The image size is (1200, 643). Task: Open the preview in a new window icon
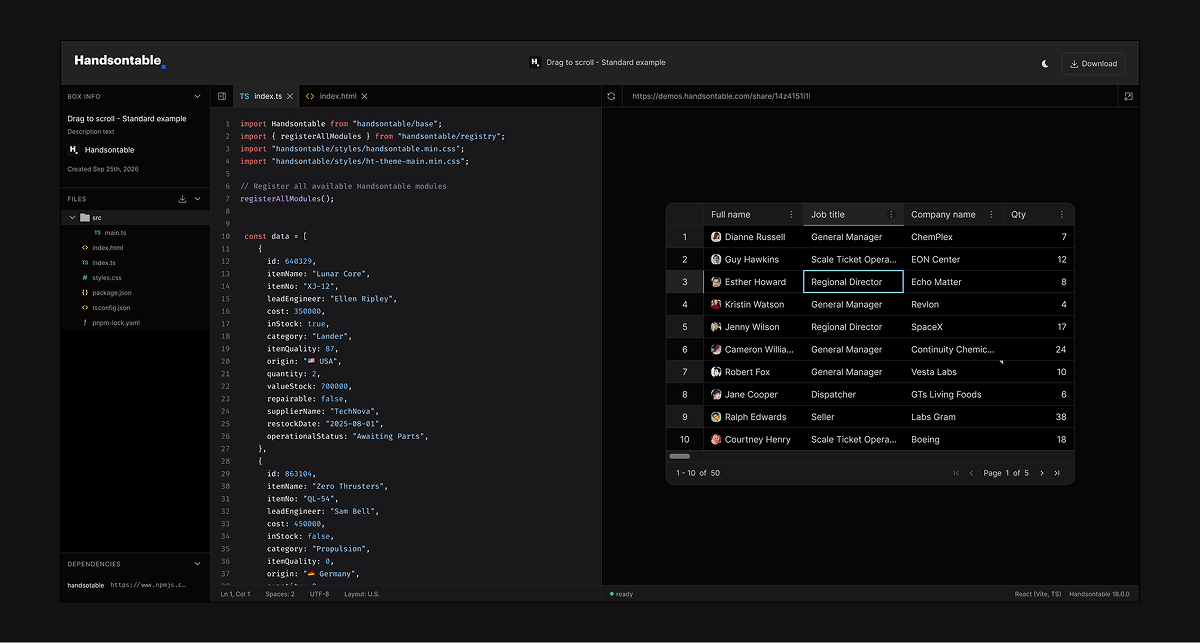[x=1128, y=96]
